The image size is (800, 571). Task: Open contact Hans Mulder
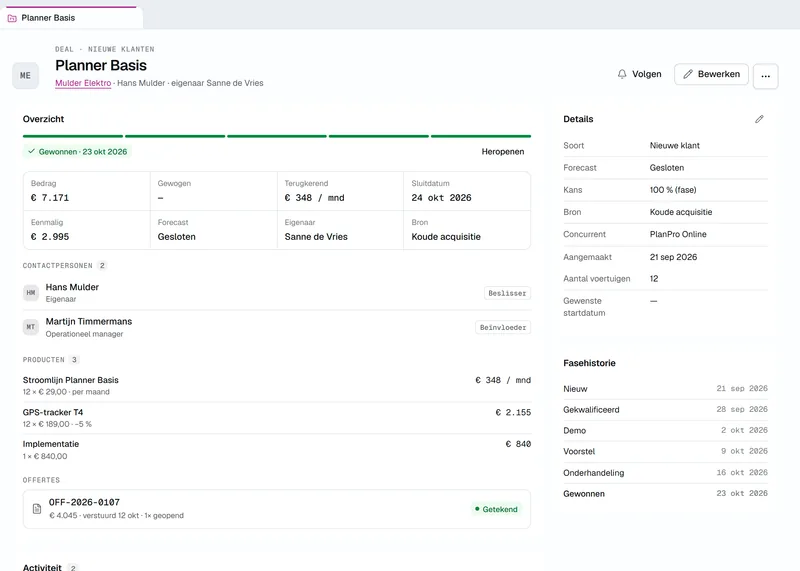[x=72, y=287]
